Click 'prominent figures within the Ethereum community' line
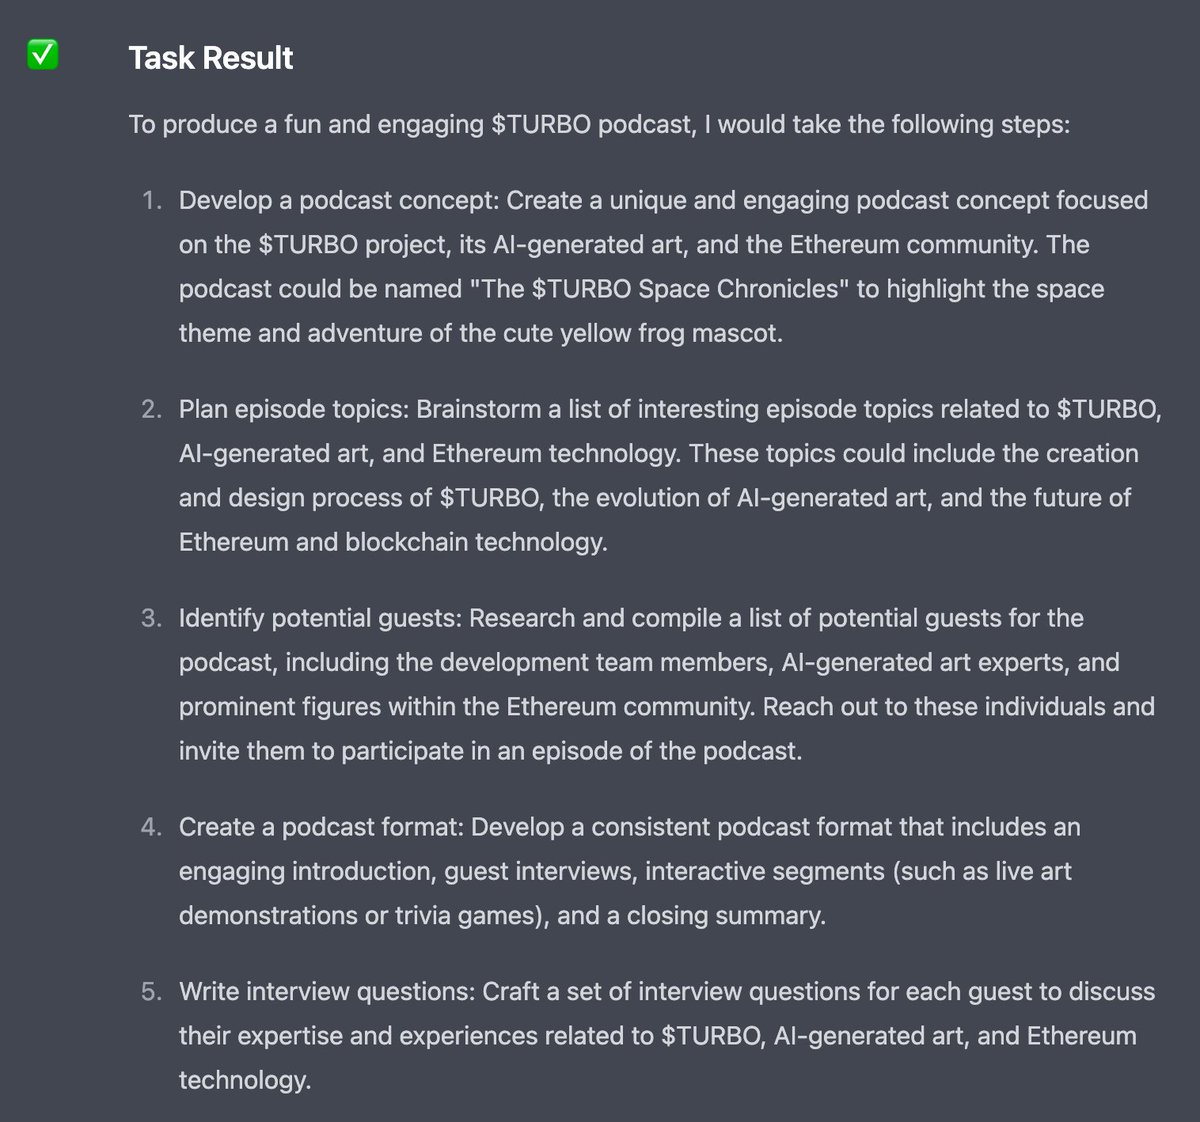1200x1122 pixels. pyautogui.click(x=467, y=707)
